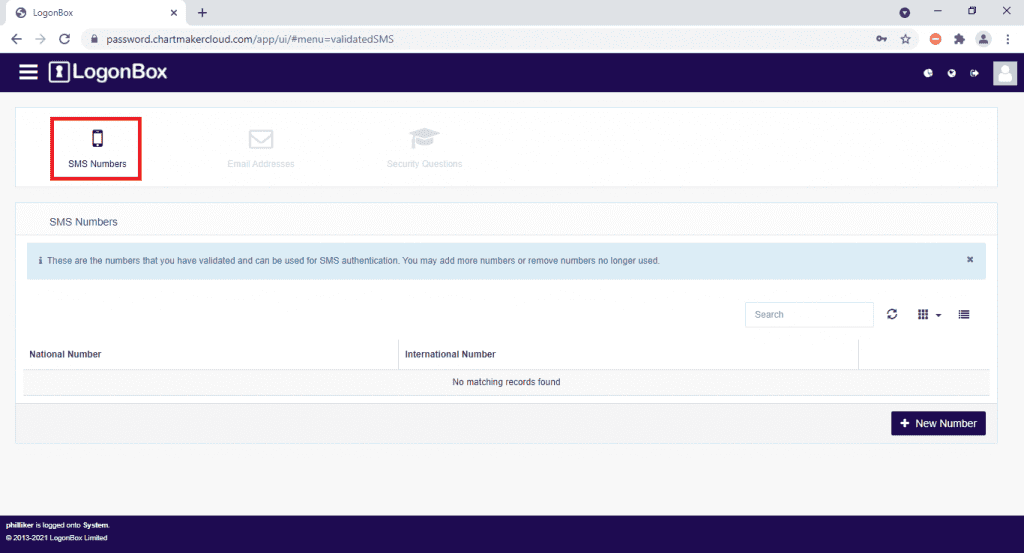
Task: Open the Chrome extensions puzzle icon
Action: (959, 39)
